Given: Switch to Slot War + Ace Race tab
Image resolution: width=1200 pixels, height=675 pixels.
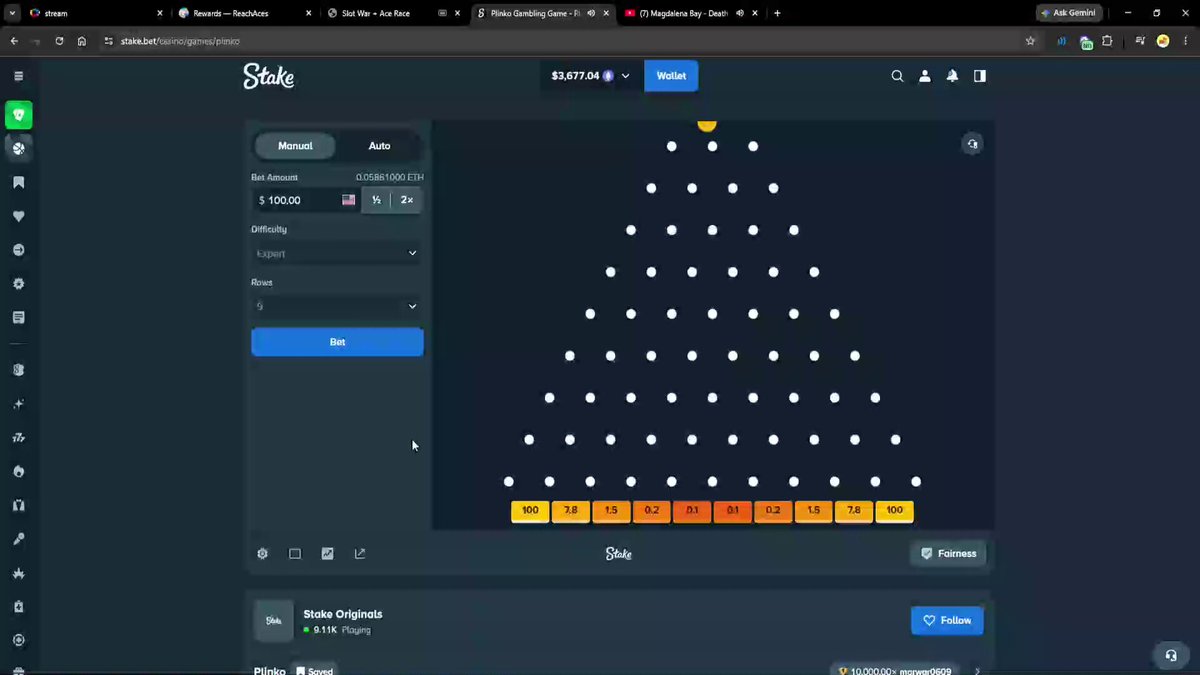Looking at the screenshot, I should click(395, 13).
